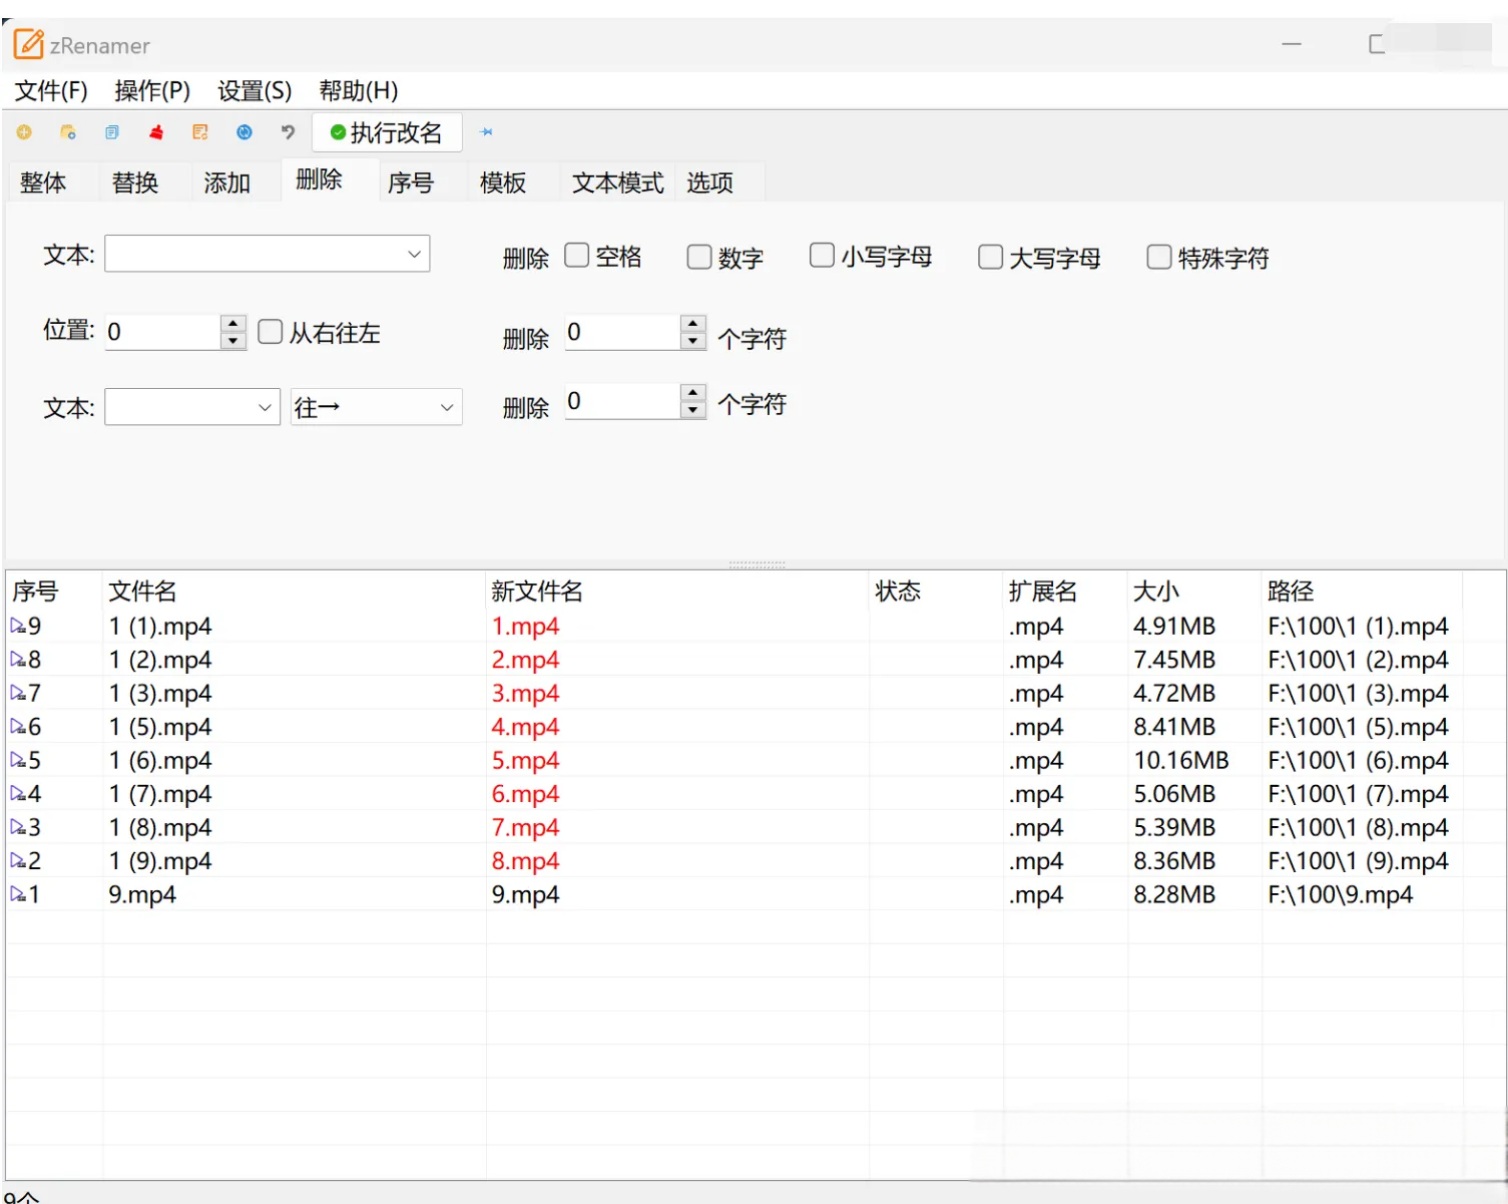Enable the 数字 delete checkbox

[x=699, y=257]
